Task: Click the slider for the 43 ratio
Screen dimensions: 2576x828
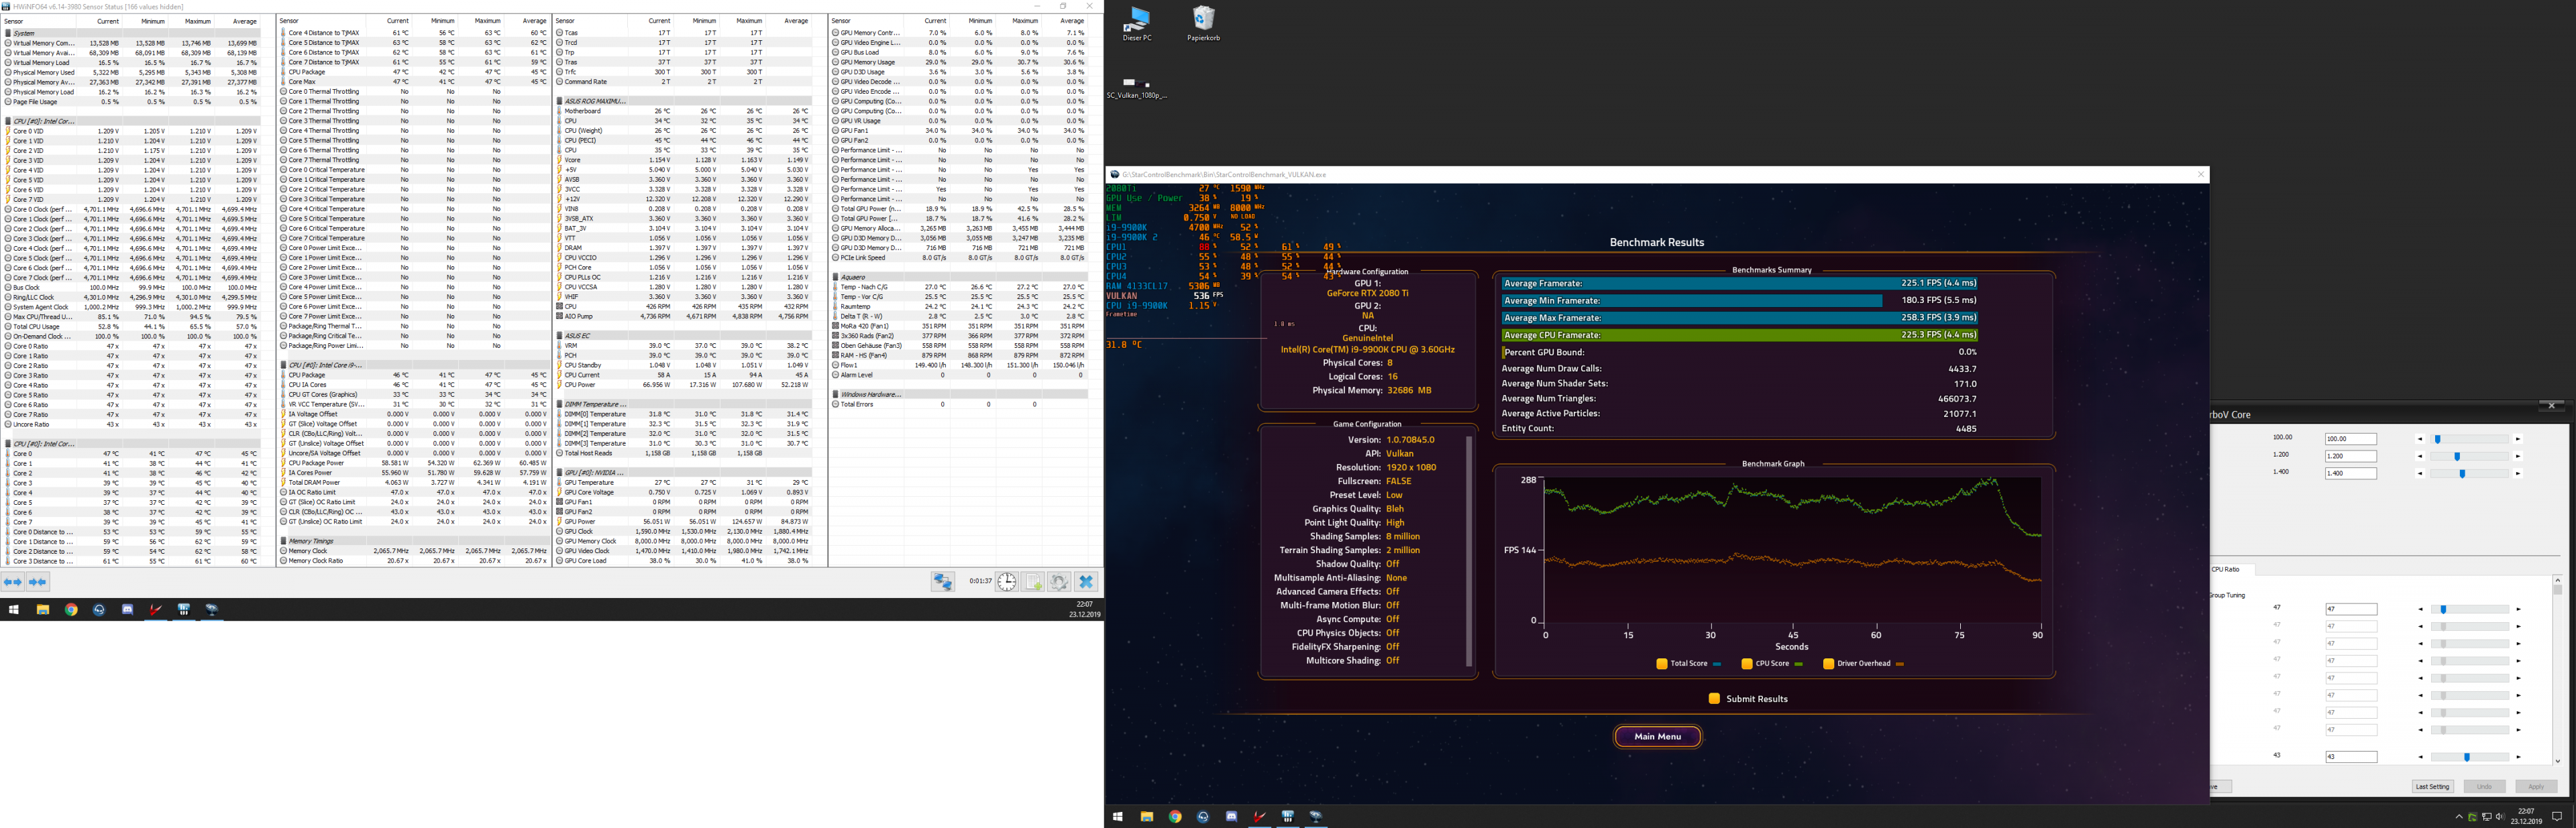Action: point(2470,757)
